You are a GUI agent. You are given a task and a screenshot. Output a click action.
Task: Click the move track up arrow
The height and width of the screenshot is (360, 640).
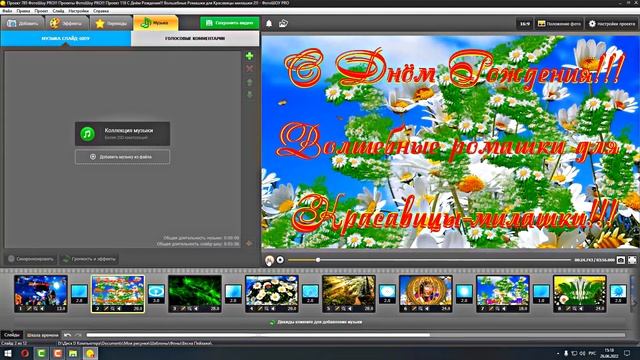[249, 82]
